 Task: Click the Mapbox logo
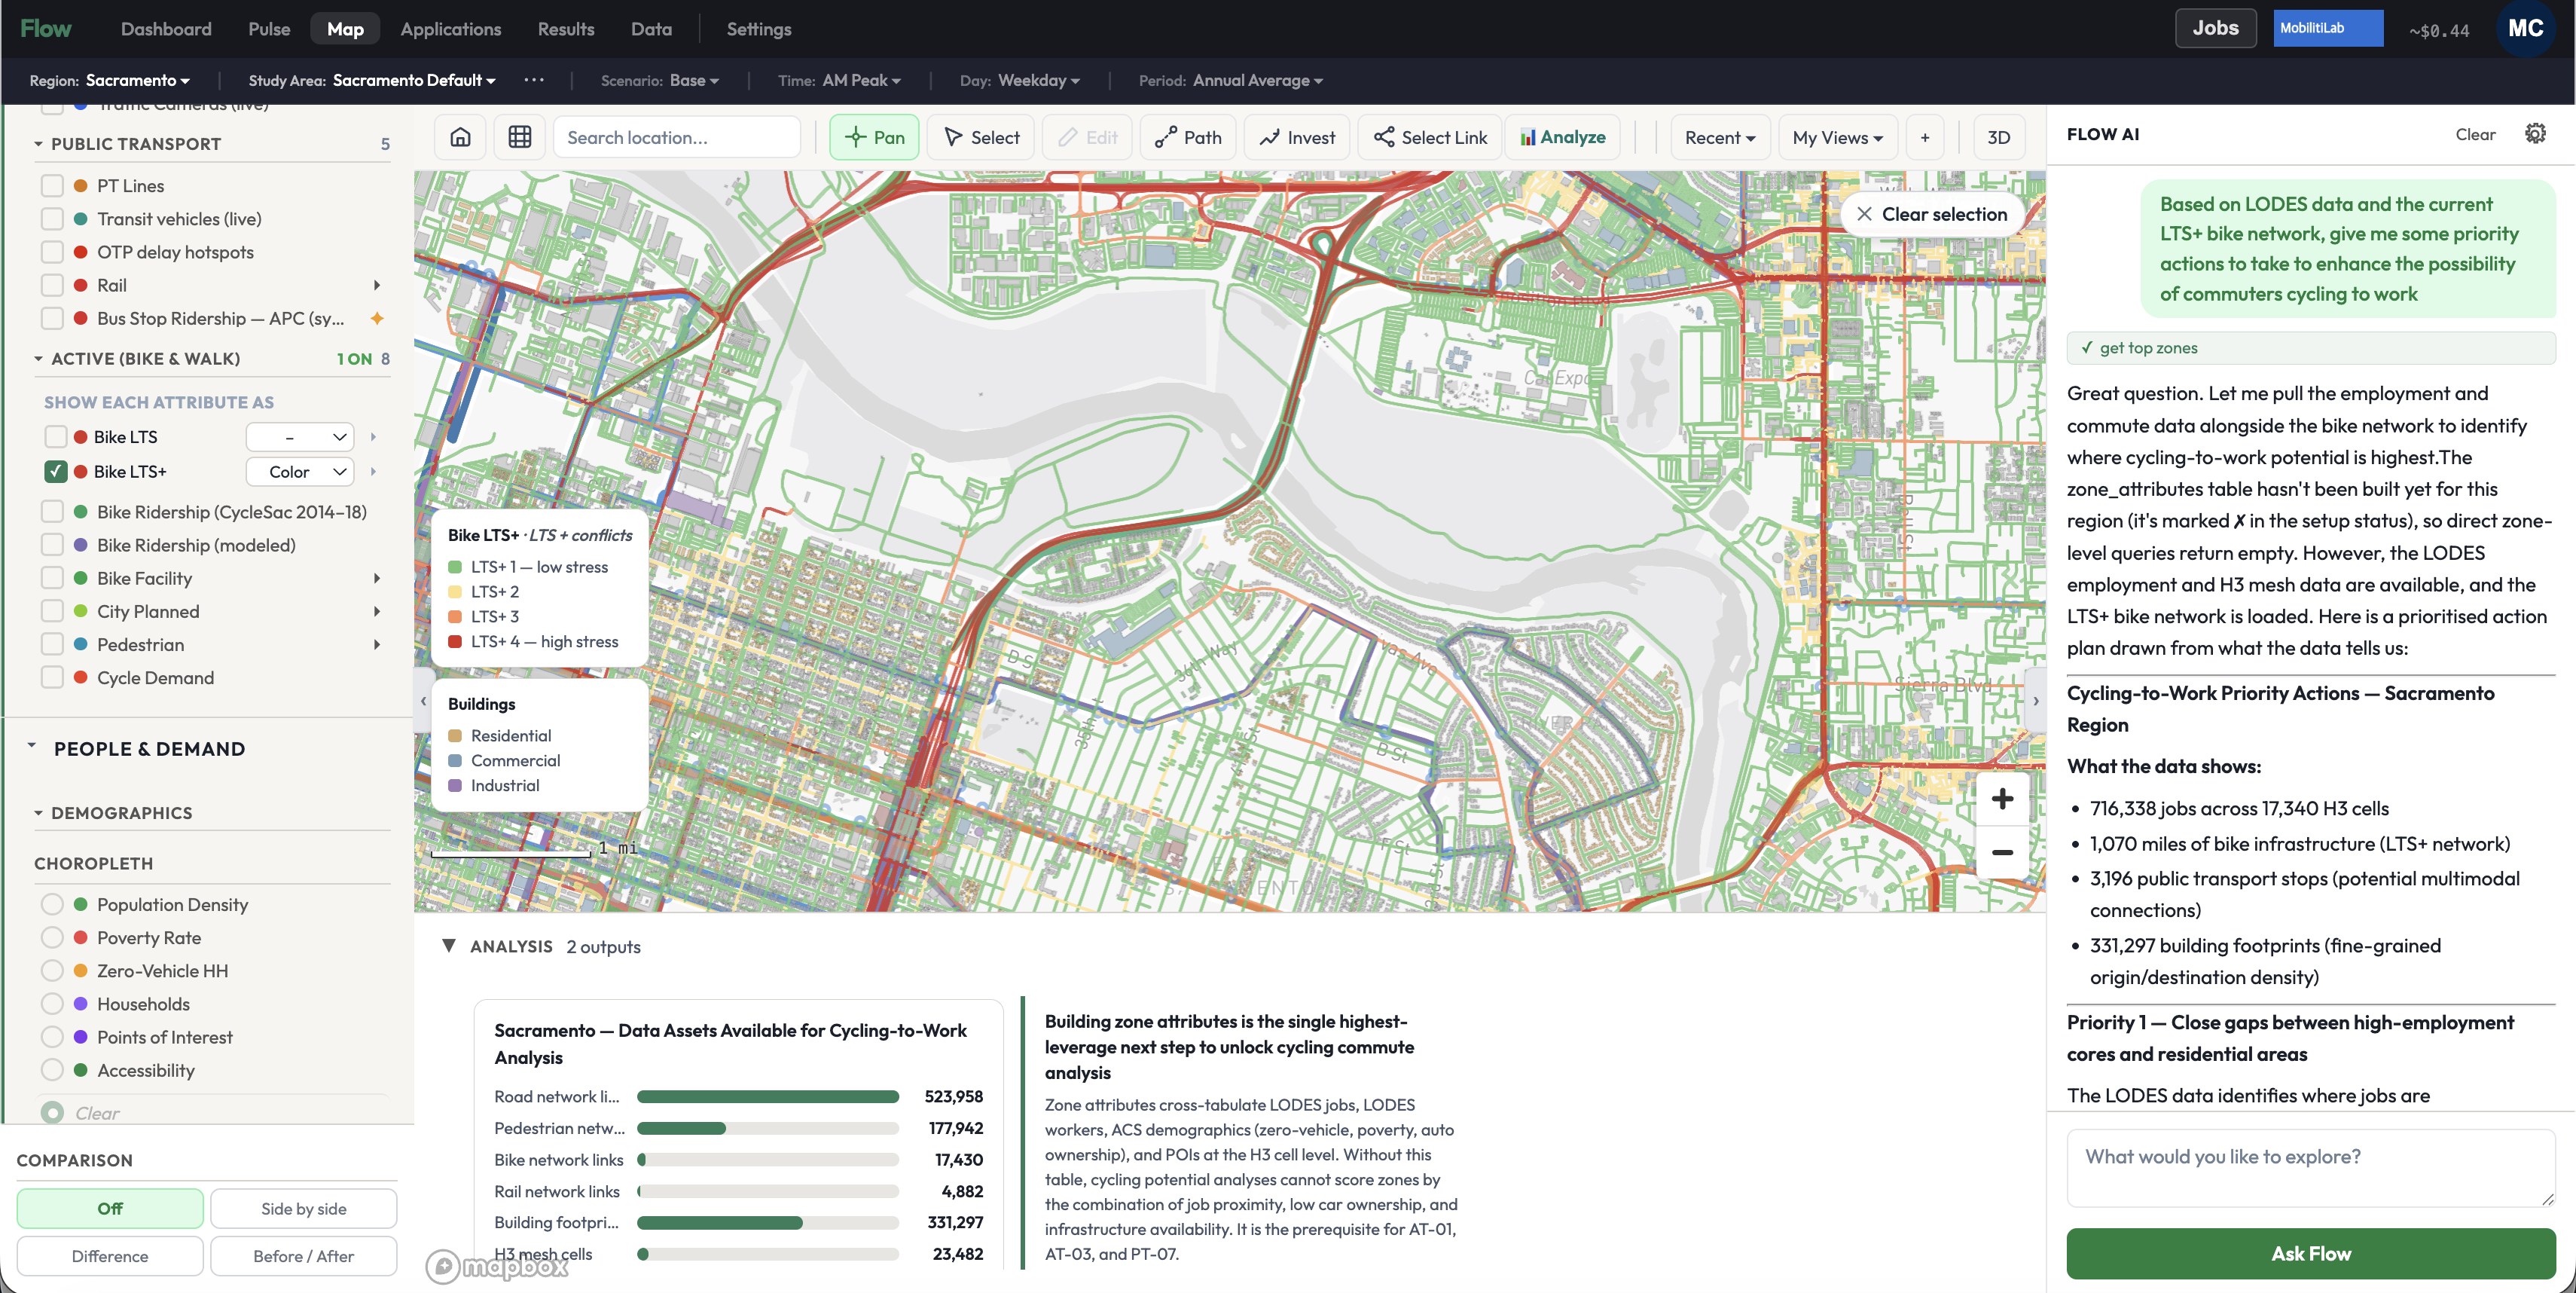pos(497,1267)
